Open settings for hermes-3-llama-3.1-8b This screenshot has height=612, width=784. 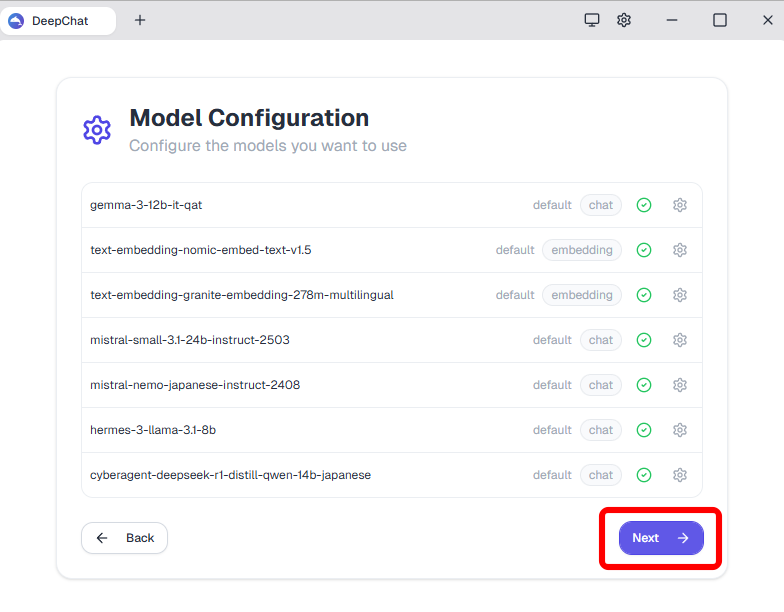pyautogui.click(x=680, y=430)
